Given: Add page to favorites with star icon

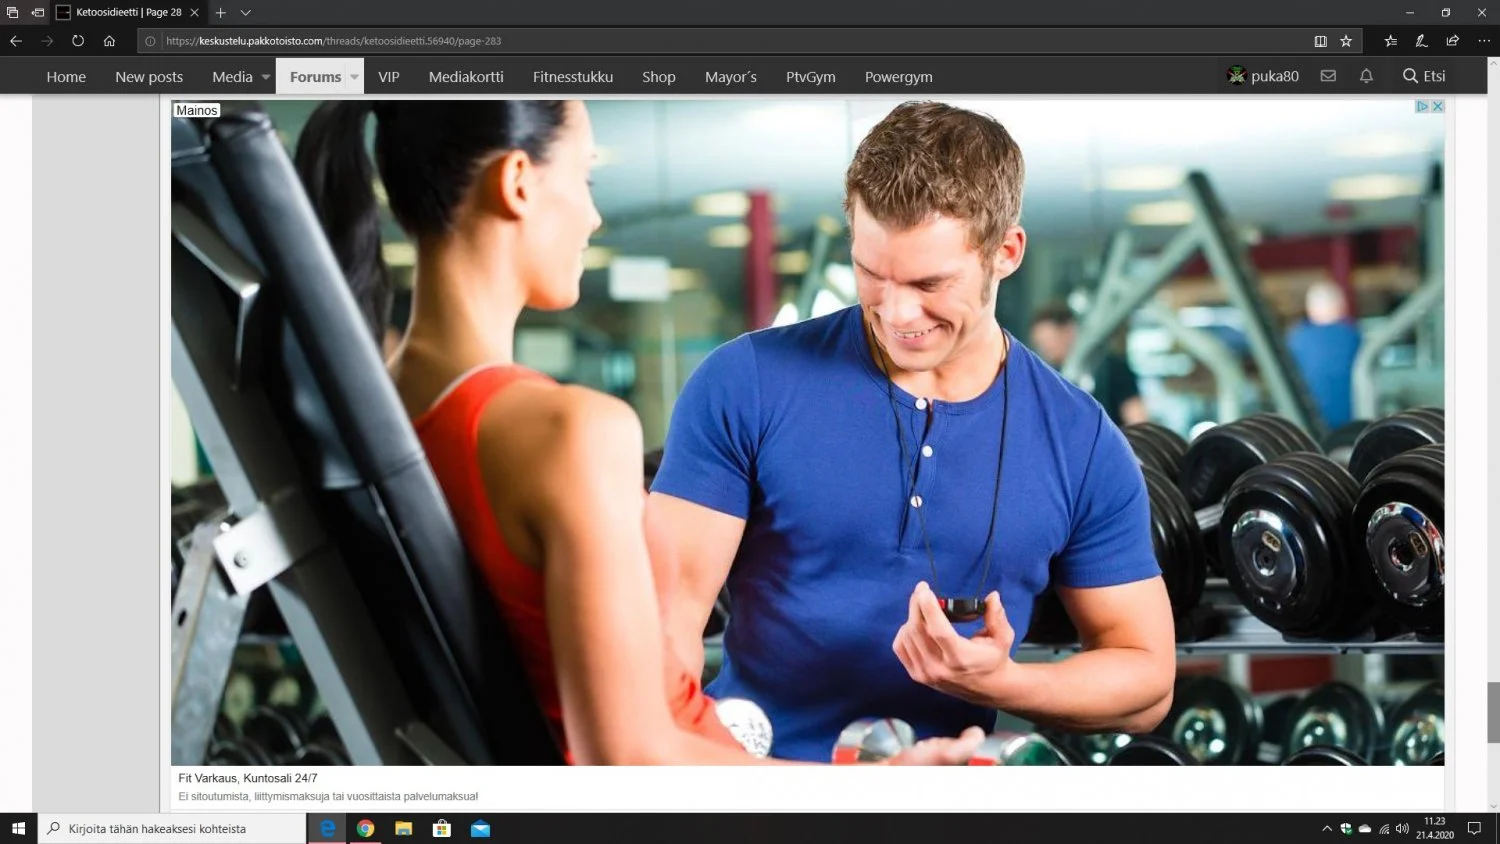Looking at the screenshot, I should coord(1346,41).
